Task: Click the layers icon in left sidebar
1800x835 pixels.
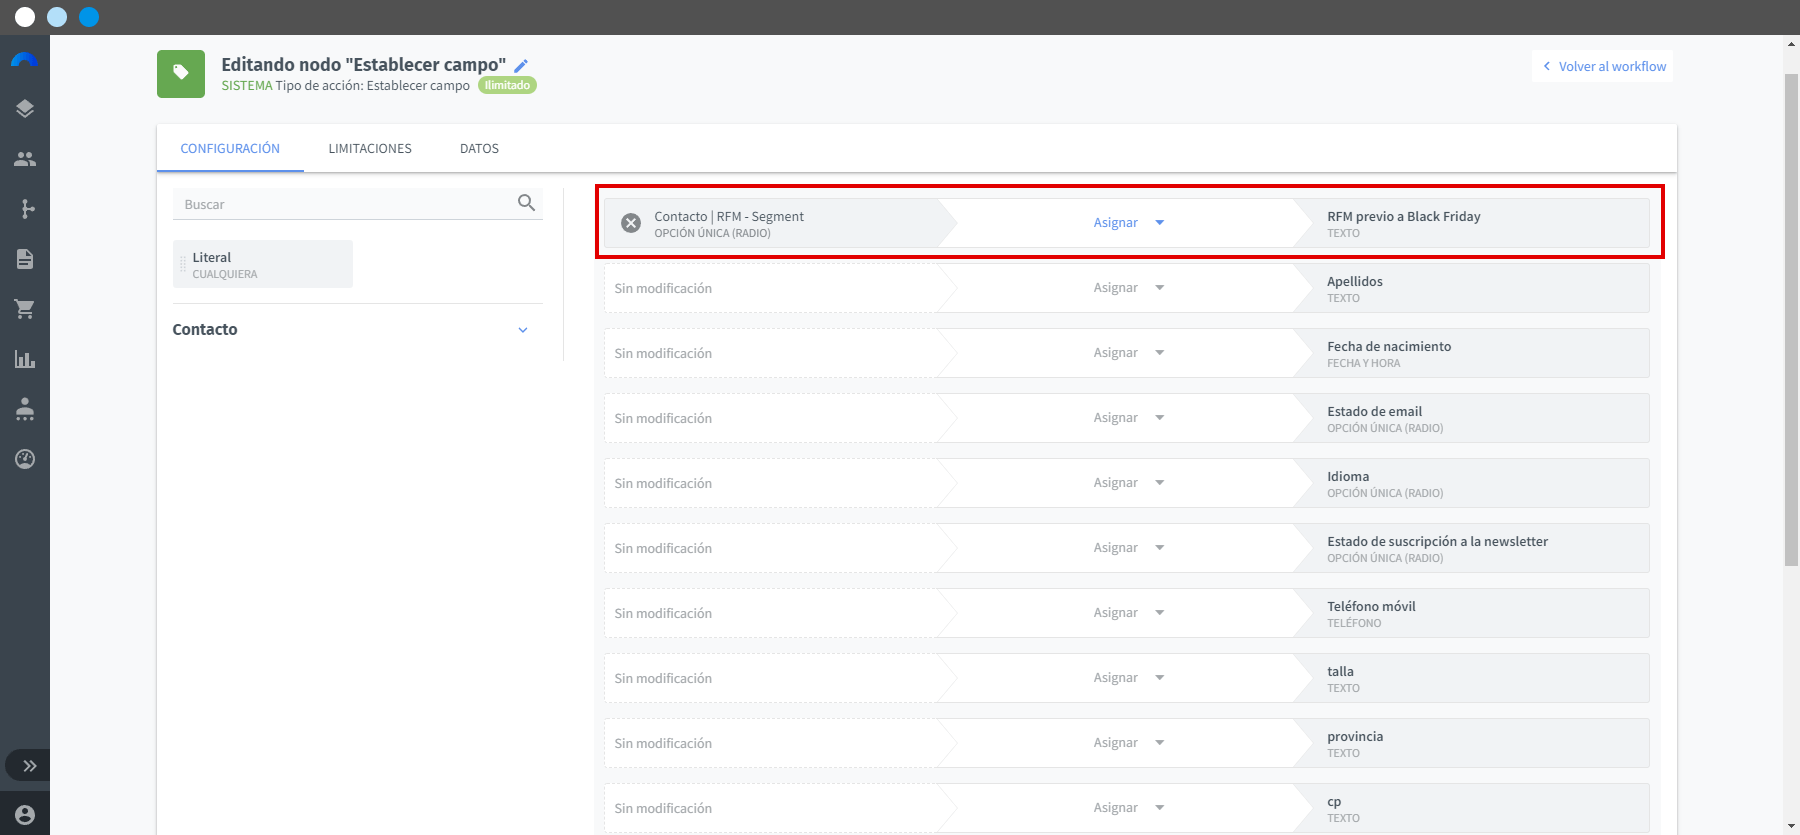Action: [x=25, y=109]
